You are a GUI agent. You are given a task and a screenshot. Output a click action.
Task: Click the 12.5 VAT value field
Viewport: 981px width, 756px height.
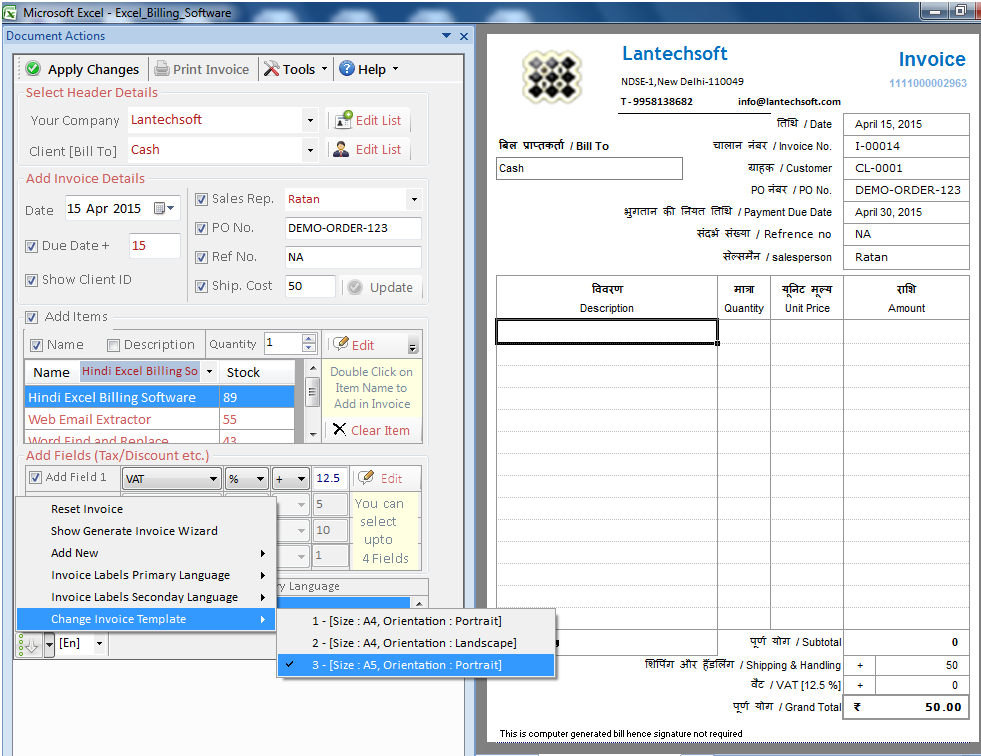click(x=329, y=478)
